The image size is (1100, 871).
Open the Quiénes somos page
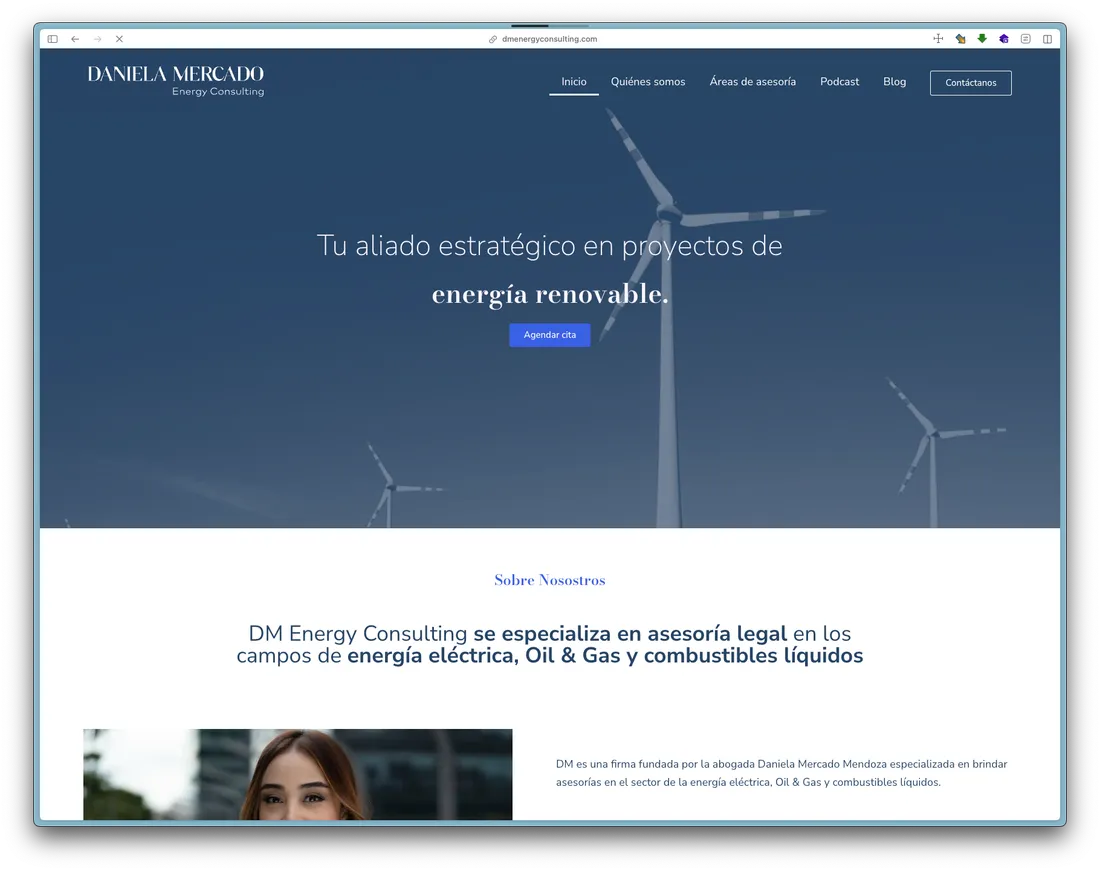pyautogui.click(x=648, y=81)
